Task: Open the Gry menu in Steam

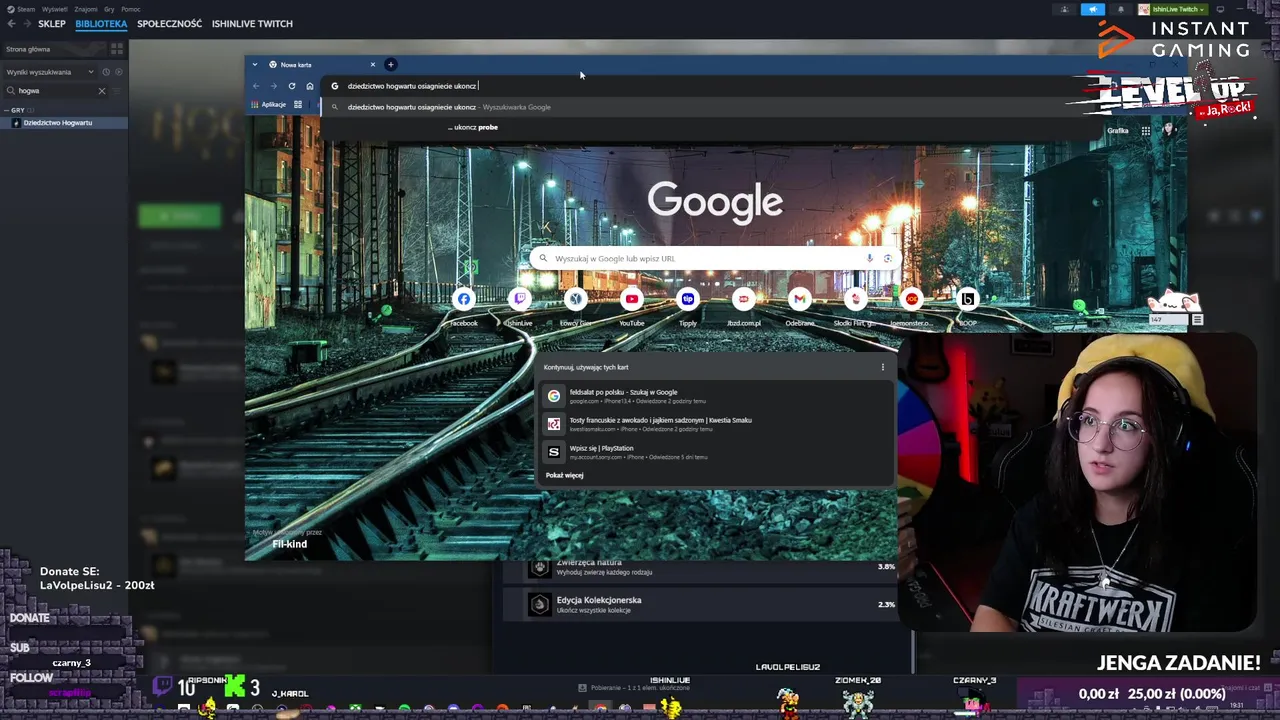Action: click(x=109, y=9)
